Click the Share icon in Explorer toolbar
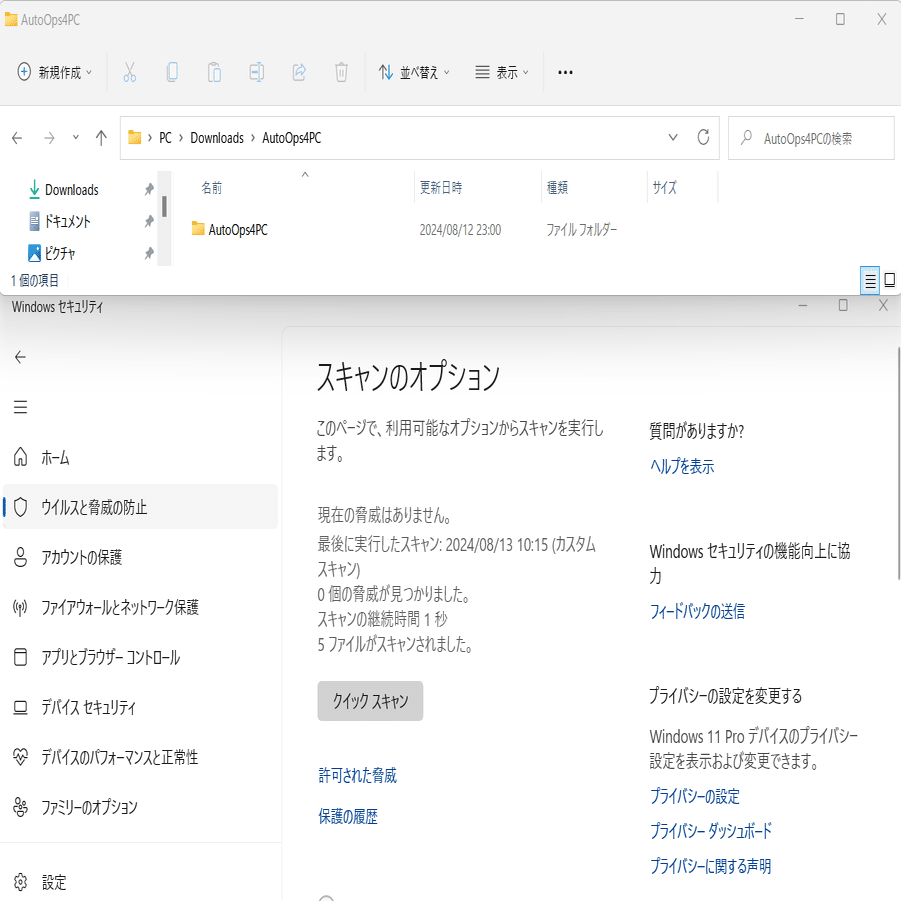The width and height of the screenshot is (901, 901). (x=298, y=71)
